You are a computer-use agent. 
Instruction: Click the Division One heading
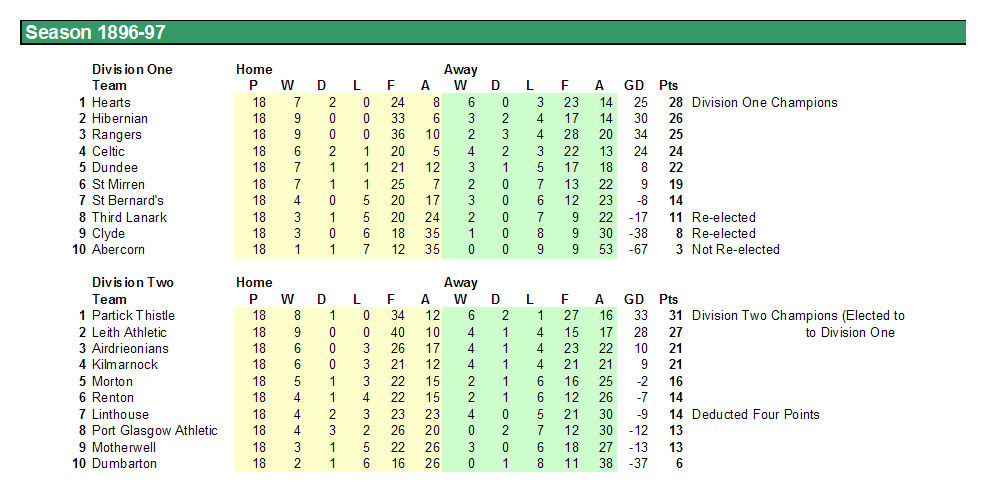[x=132, y=69]
